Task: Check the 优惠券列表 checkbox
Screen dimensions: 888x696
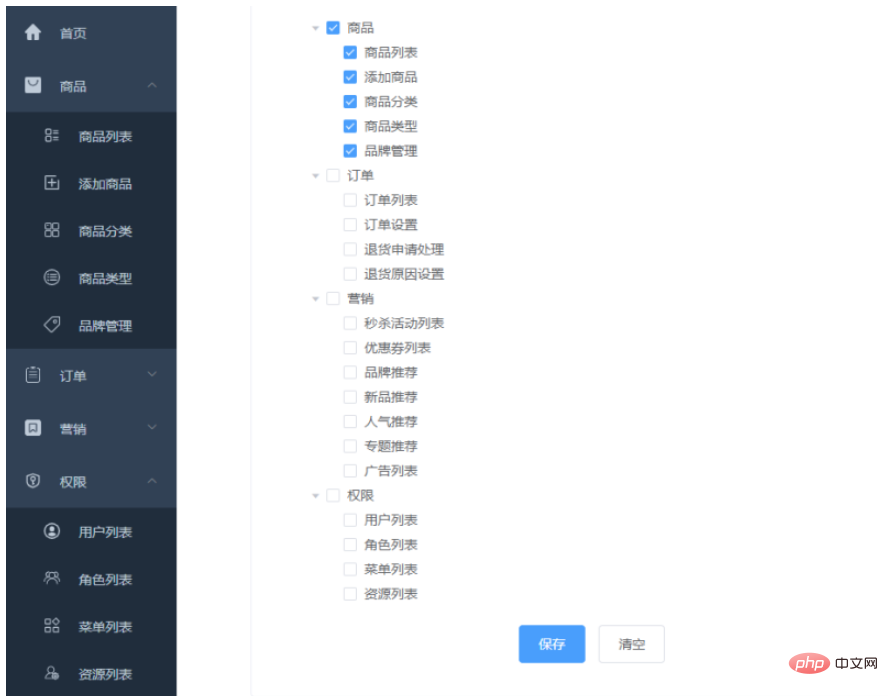Action: click(x=350, y=348)
